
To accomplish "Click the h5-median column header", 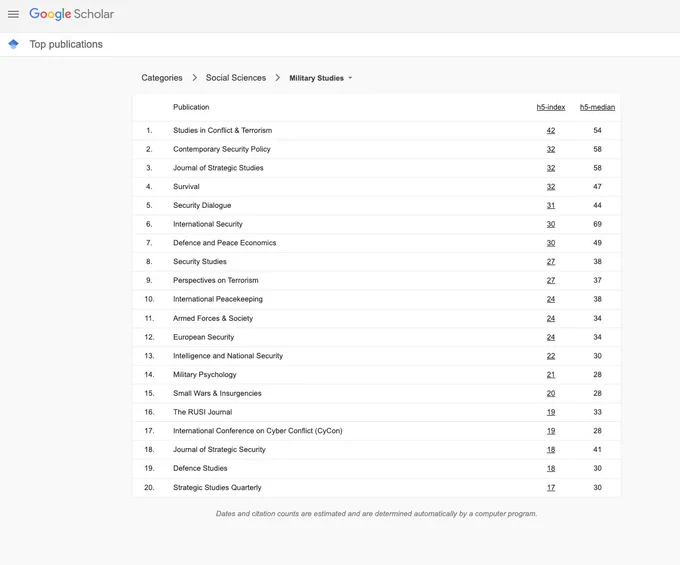I will pos(597,107).
